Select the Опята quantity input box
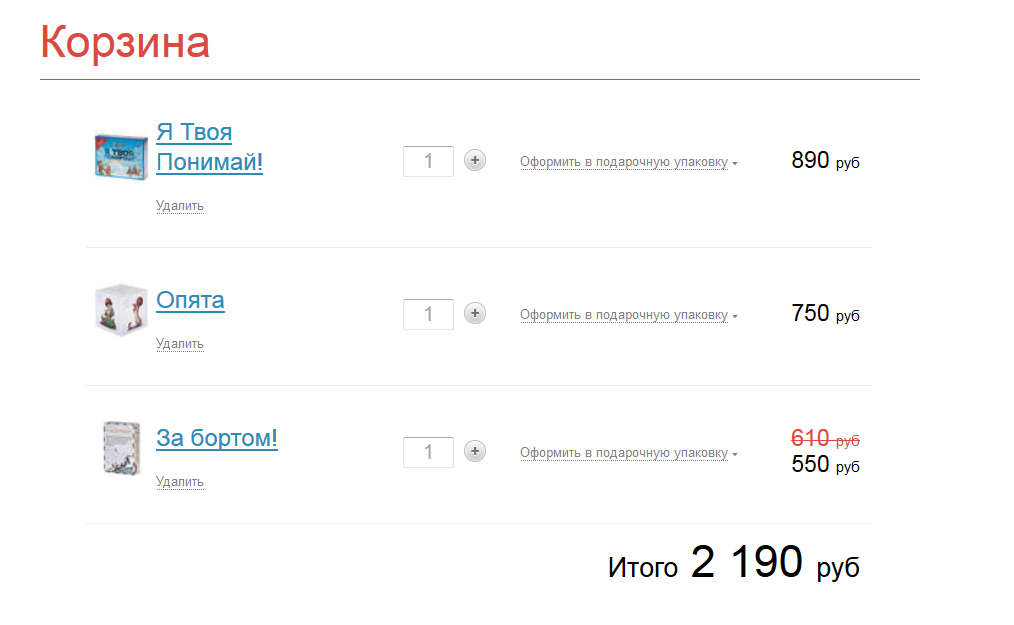Viewport: 1014px width, 625px height. [x=428, y=314]
